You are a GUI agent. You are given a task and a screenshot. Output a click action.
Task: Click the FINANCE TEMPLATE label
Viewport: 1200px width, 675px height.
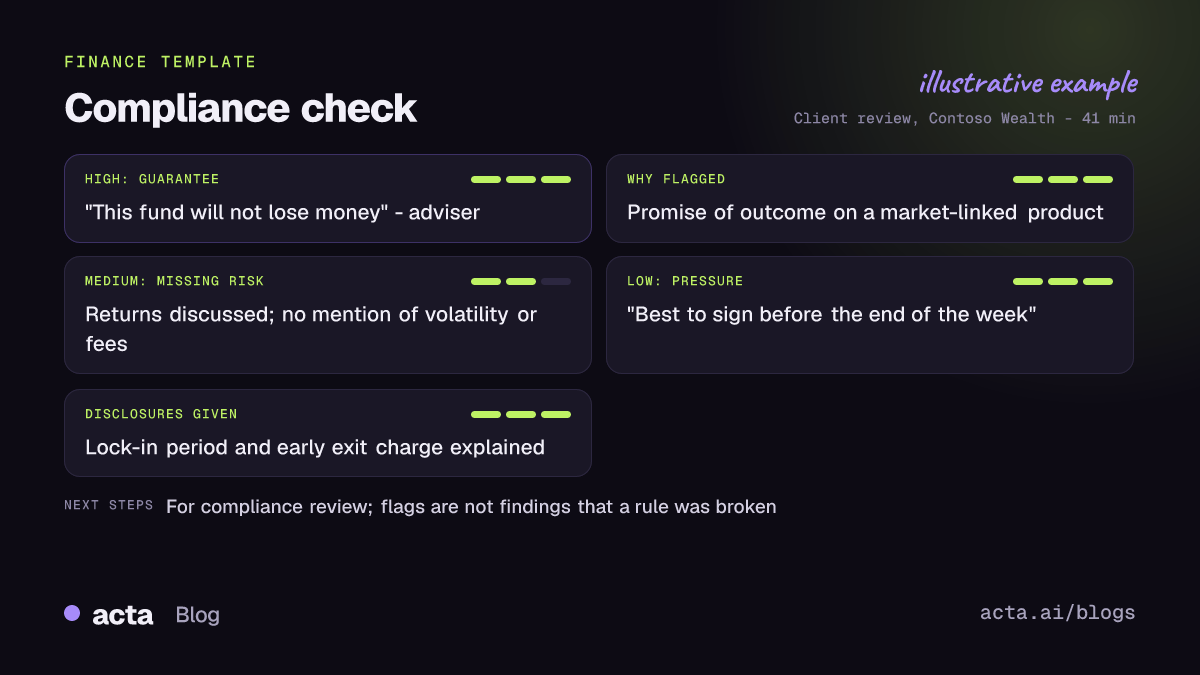(x=160, y=62)
